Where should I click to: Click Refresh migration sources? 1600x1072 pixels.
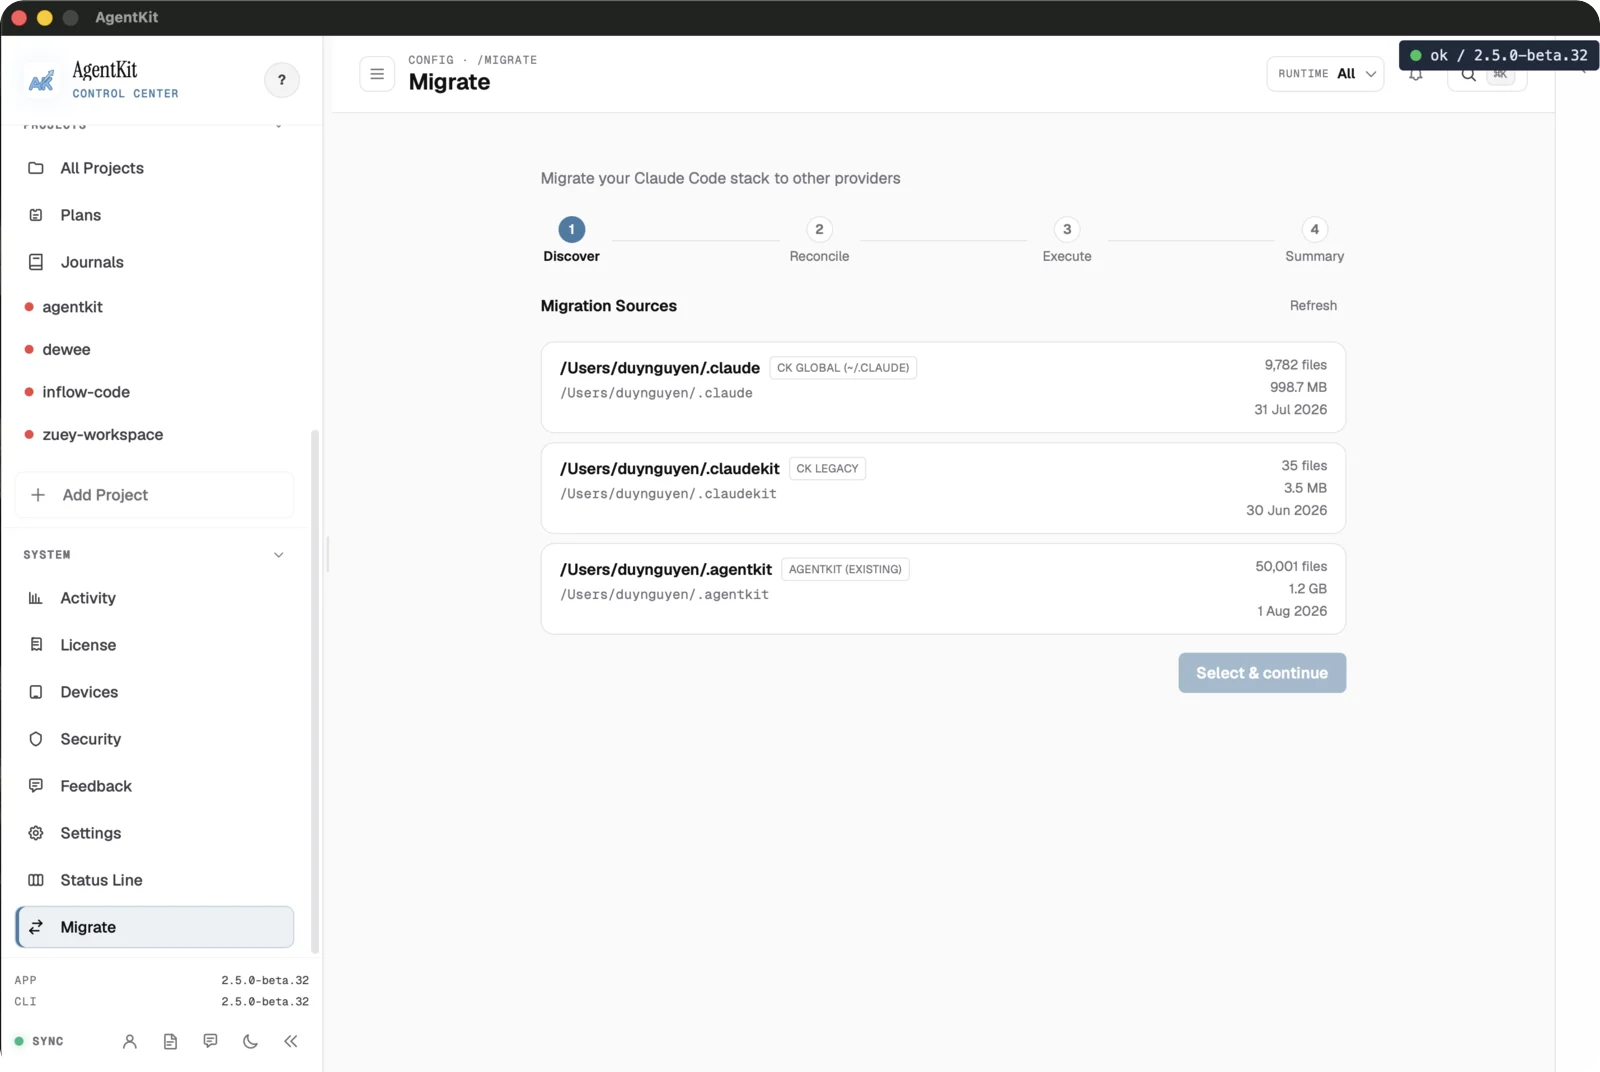pos(1313,306)
